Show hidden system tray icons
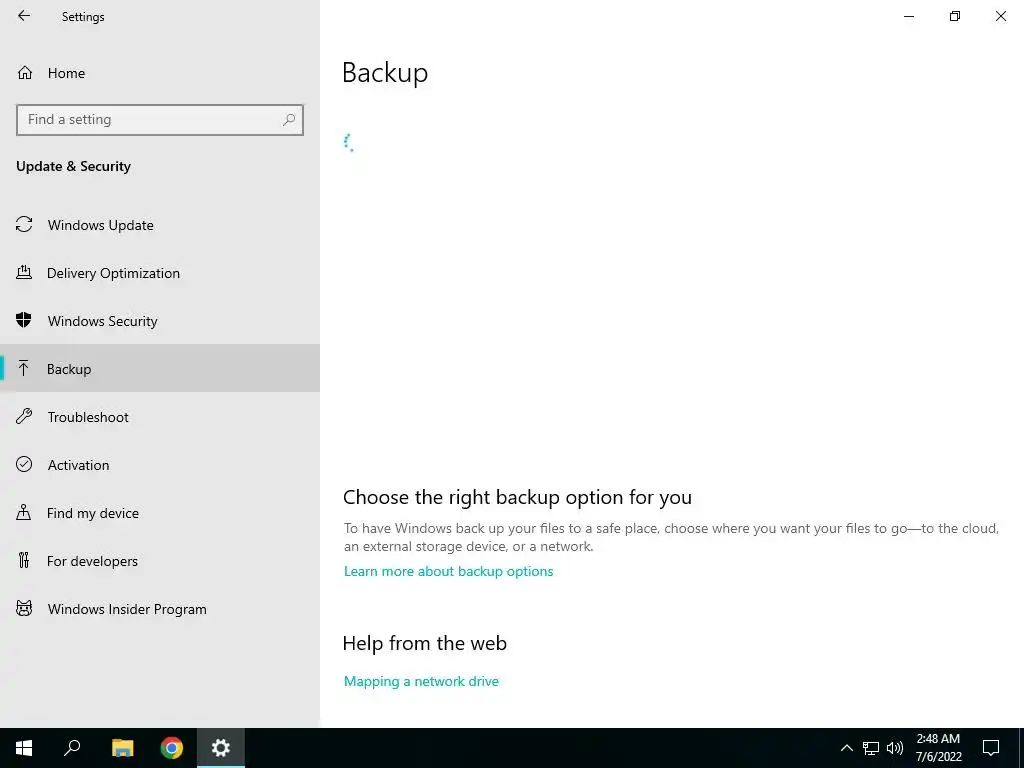The width and height of the screenshot is (1024, 768). [x=846, y=748]
